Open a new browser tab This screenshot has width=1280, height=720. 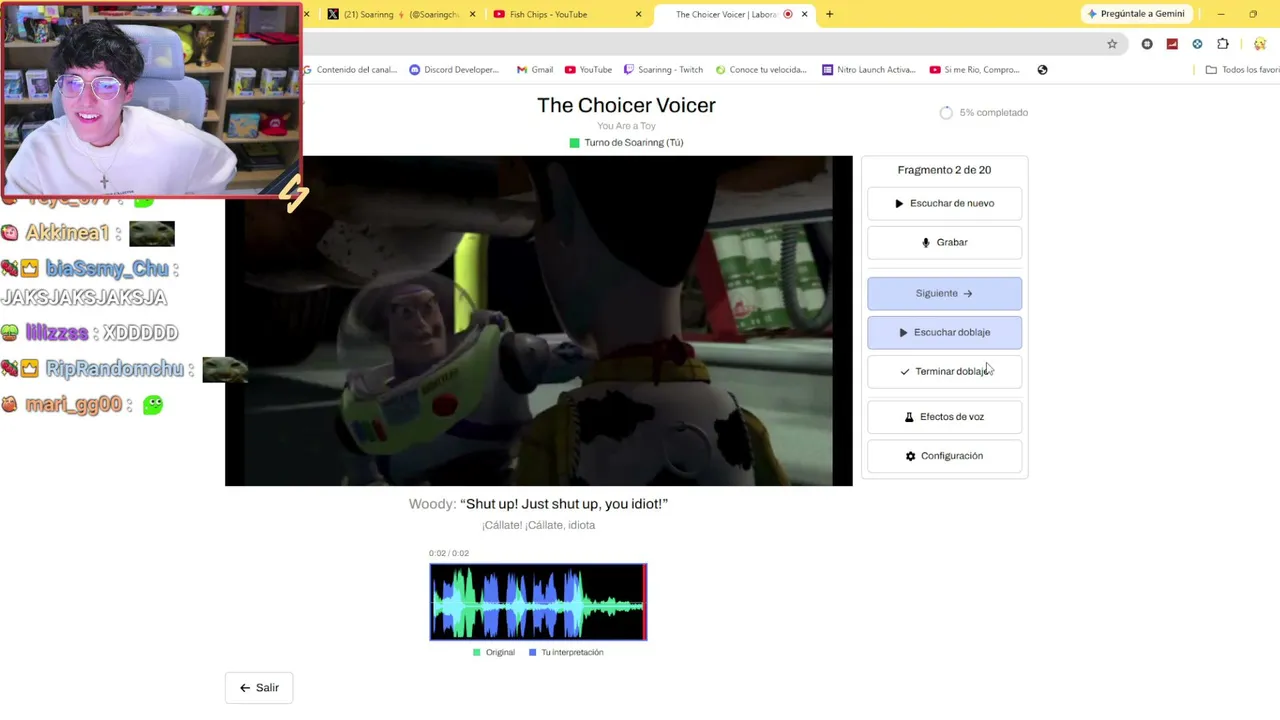(x=829, y=14)
